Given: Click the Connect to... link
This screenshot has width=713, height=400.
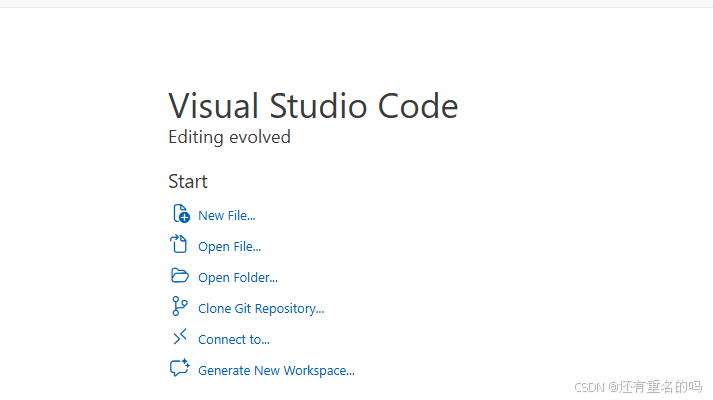Looking at the screenshot, I should [234, 339].
